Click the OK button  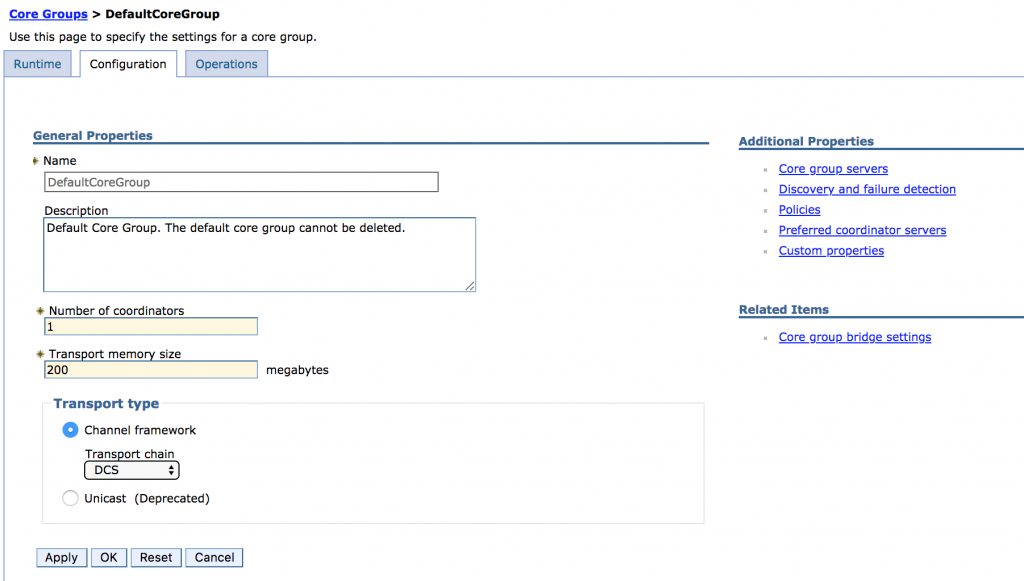109,557
